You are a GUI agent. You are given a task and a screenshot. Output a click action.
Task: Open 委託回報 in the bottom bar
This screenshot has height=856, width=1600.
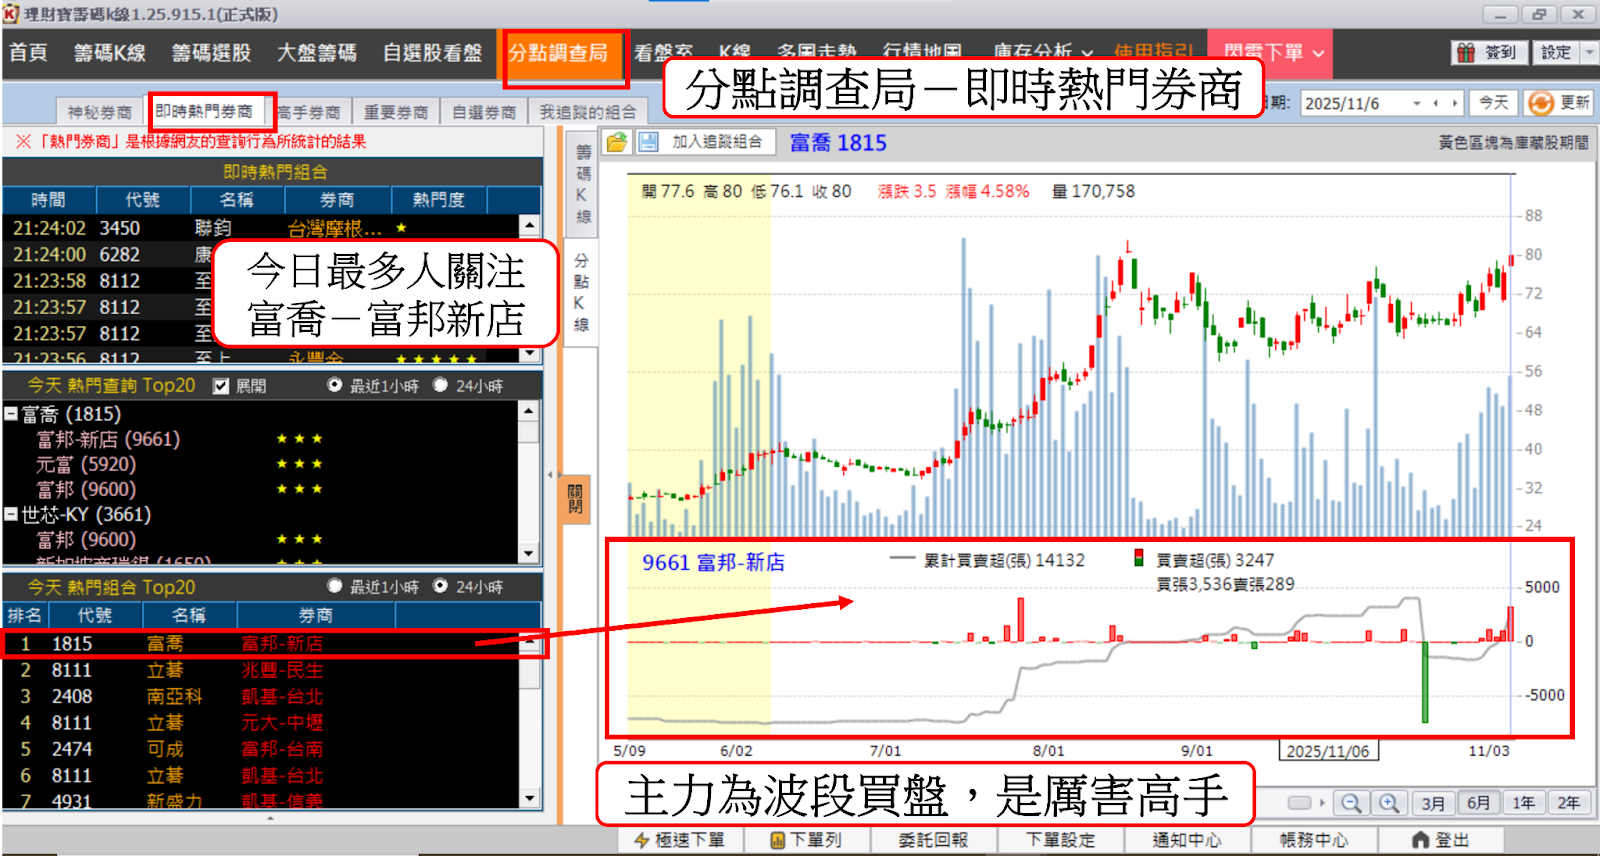pos(932,840)
